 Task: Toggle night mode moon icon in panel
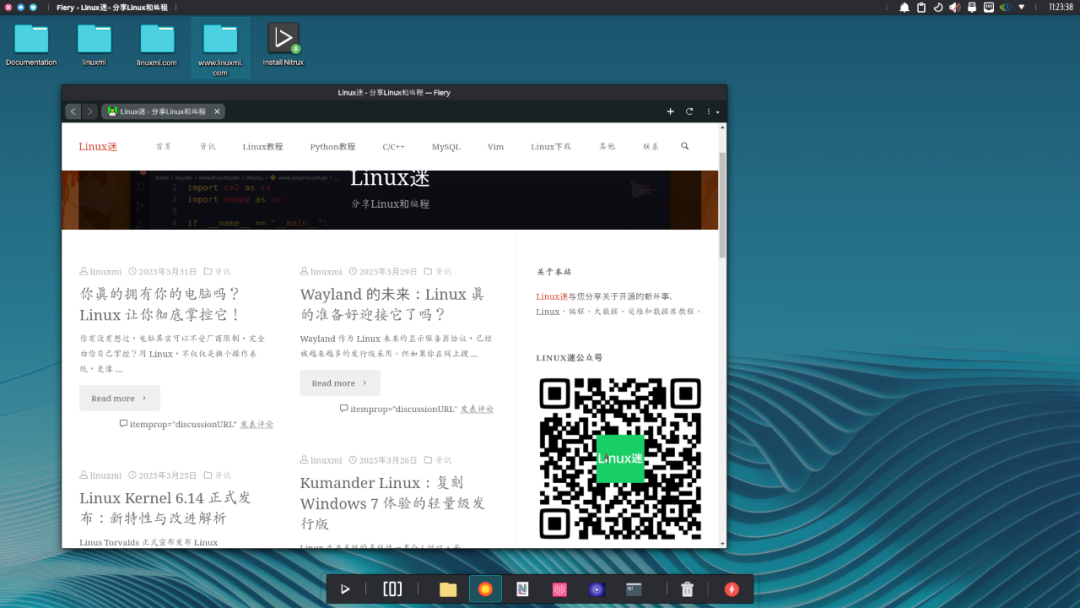938,8
